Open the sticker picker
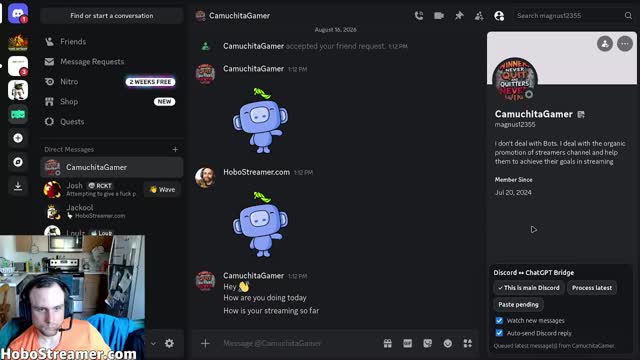The width and height of the screenshot is (640, 360). click(427, 343)
